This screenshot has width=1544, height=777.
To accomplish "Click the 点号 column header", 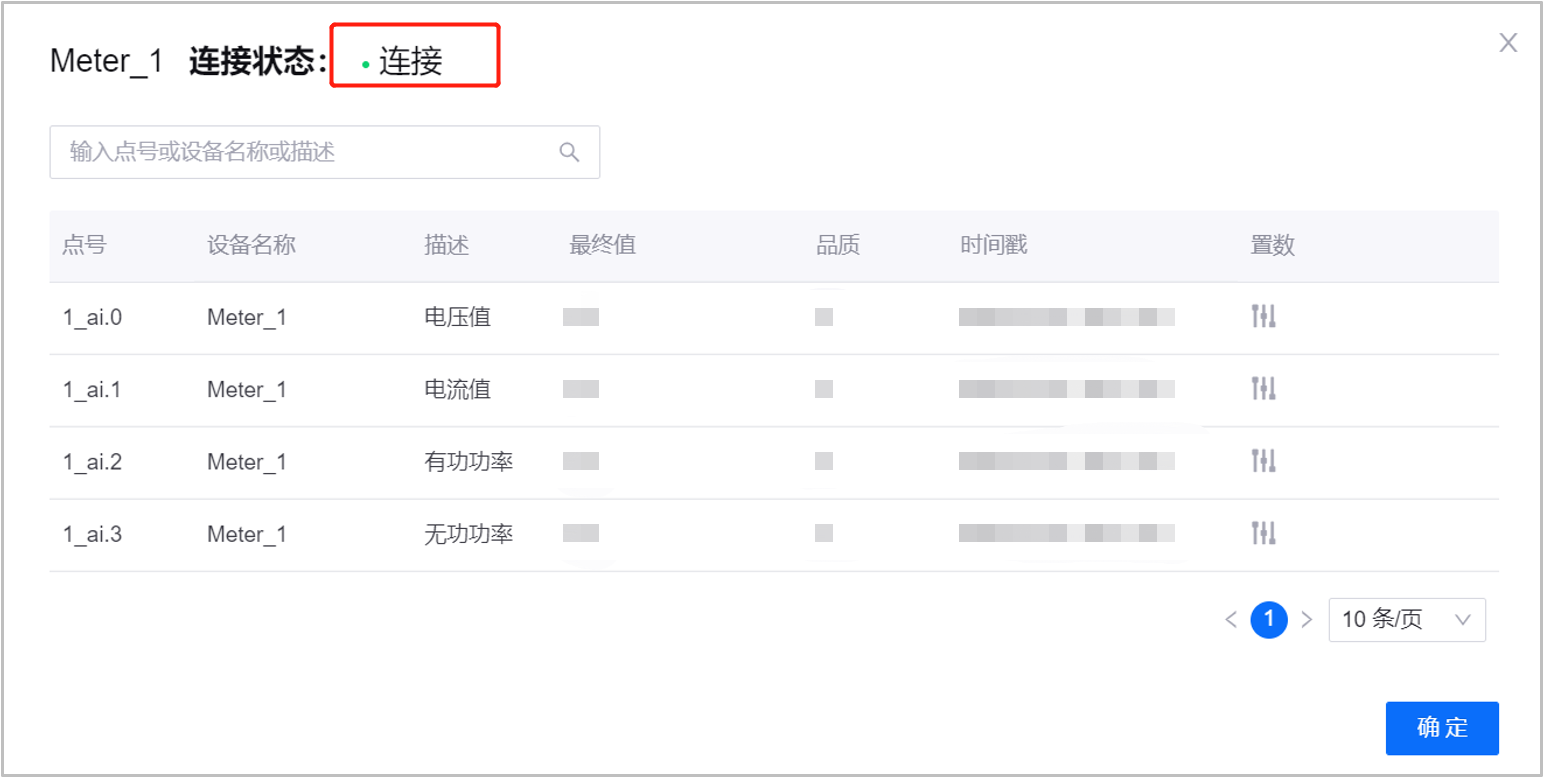I will [x=84, y=245].
